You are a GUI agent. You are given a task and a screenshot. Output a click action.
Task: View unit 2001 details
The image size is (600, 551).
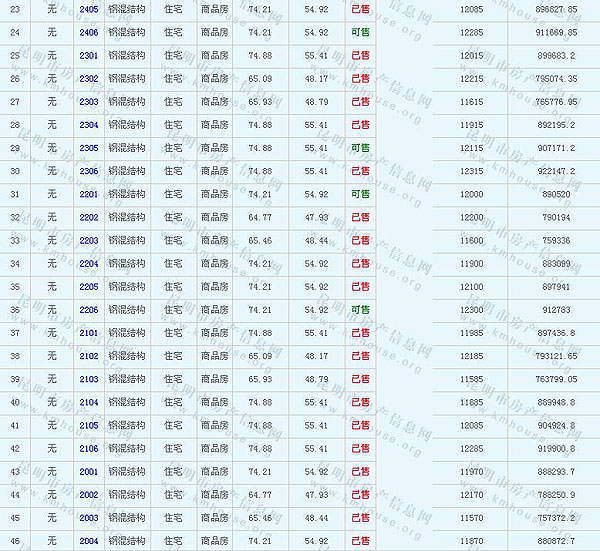pyautogui.click(x=89, y=471)
